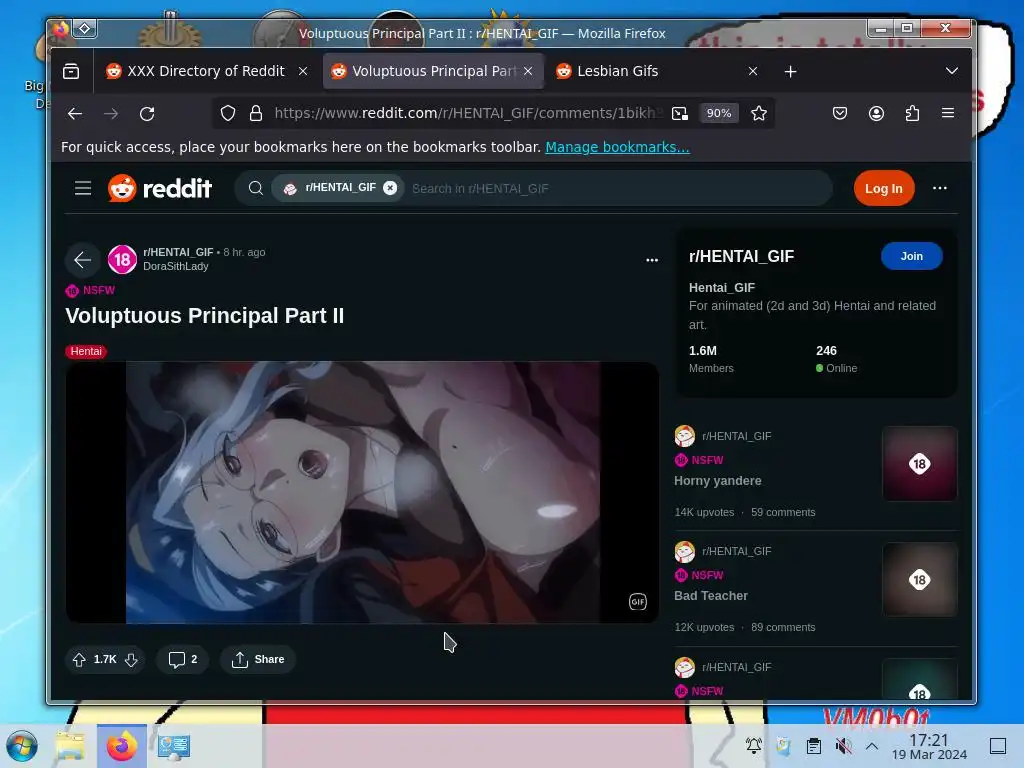Click the tracking protection shield icon
This screenshot has width=1024, height=768.
click(x=228, y=114)
